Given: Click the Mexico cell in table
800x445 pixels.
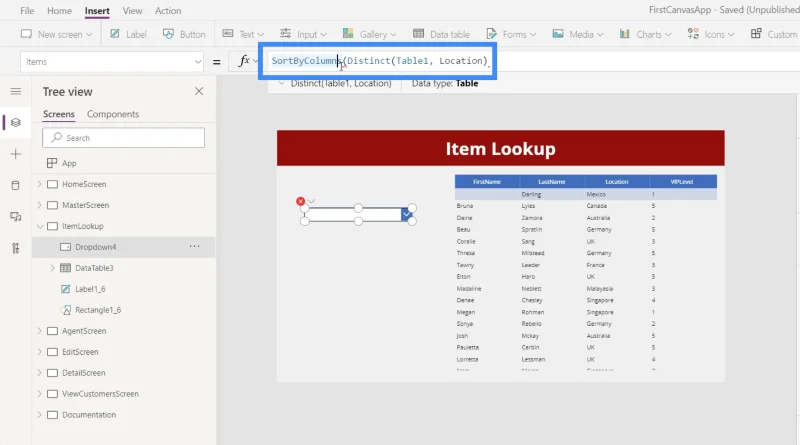Looking at the screenshot, I should point(596,194).
